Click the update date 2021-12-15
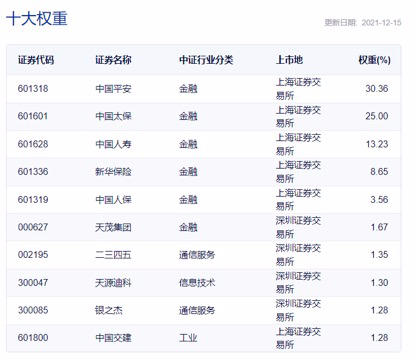Screen dimensions: 418x360 381,23
